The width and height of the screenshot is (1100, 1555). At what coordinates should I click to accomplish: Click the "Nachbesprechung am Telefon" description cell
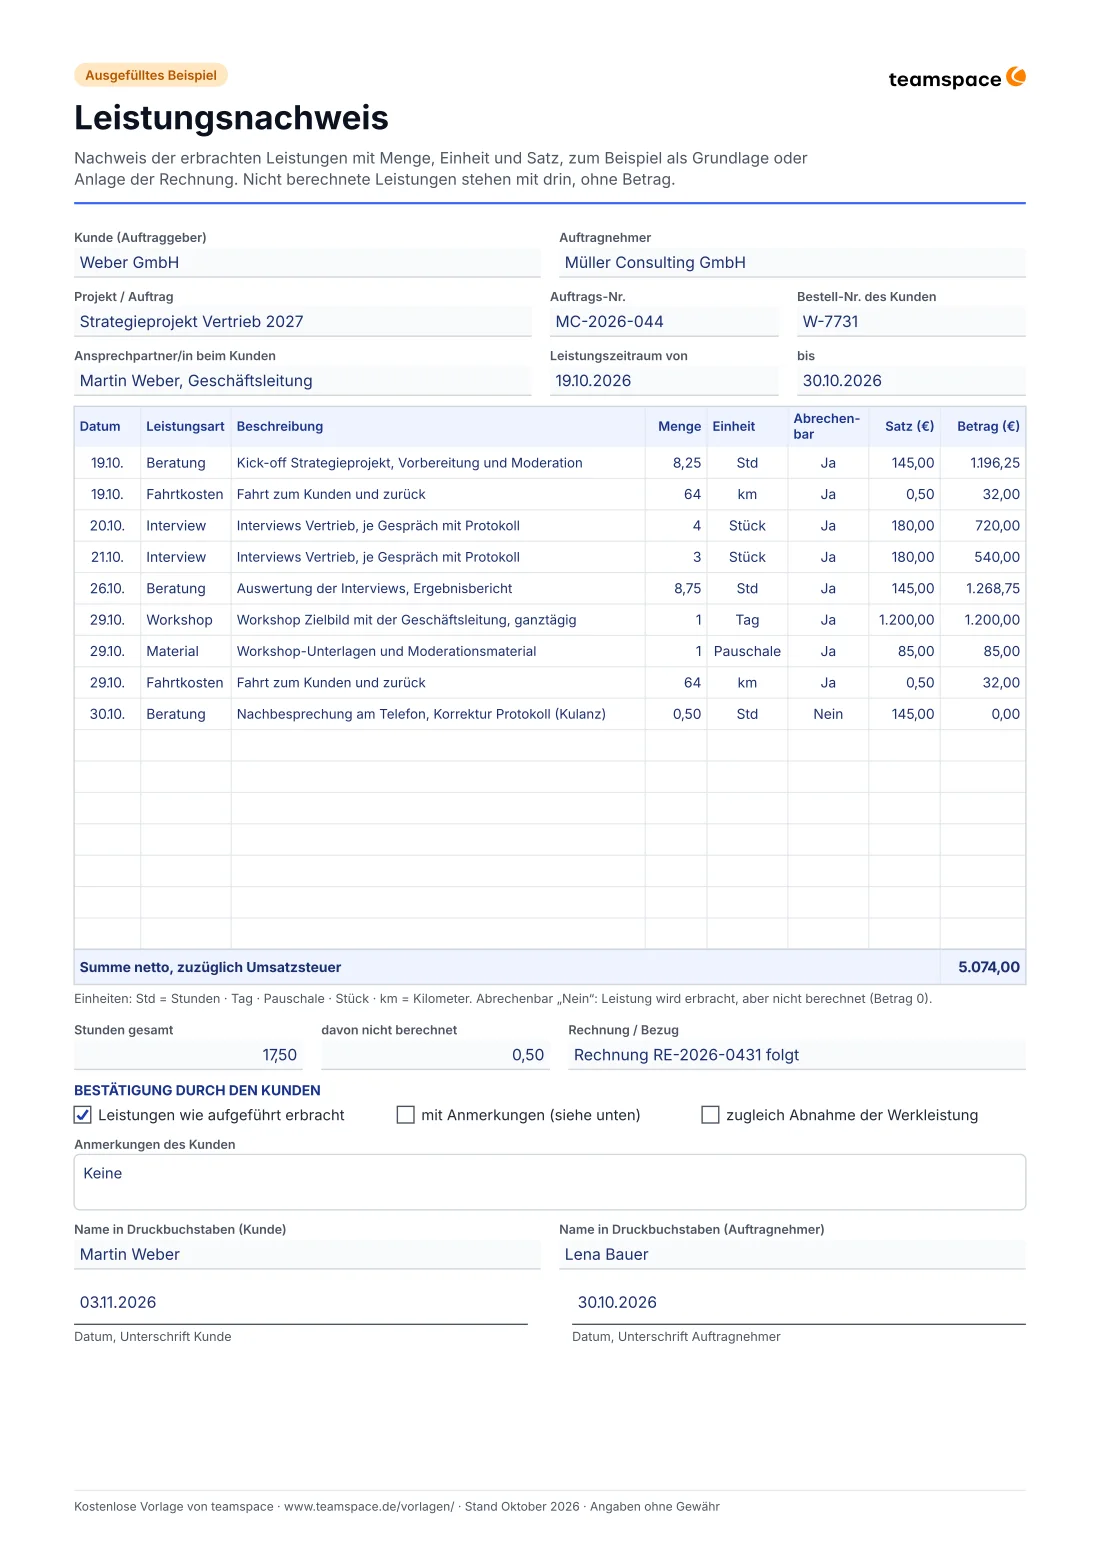tap(438, 715)
